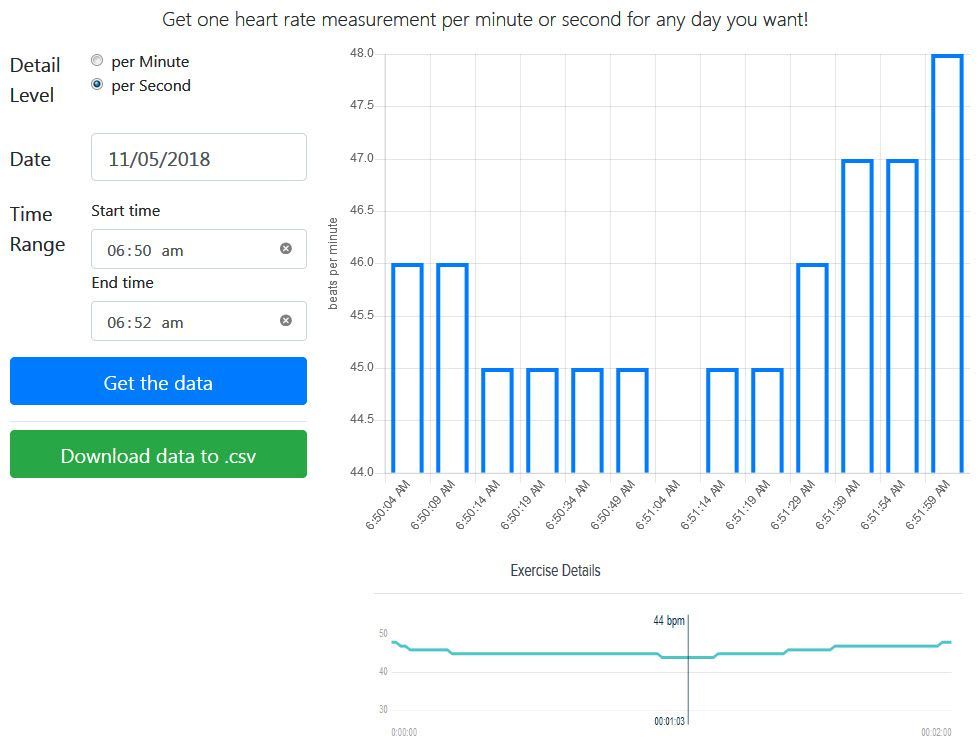Click the '6:51:04 AM' axis label
Screen dimensions: 980x747
click(x=658, y=505)
